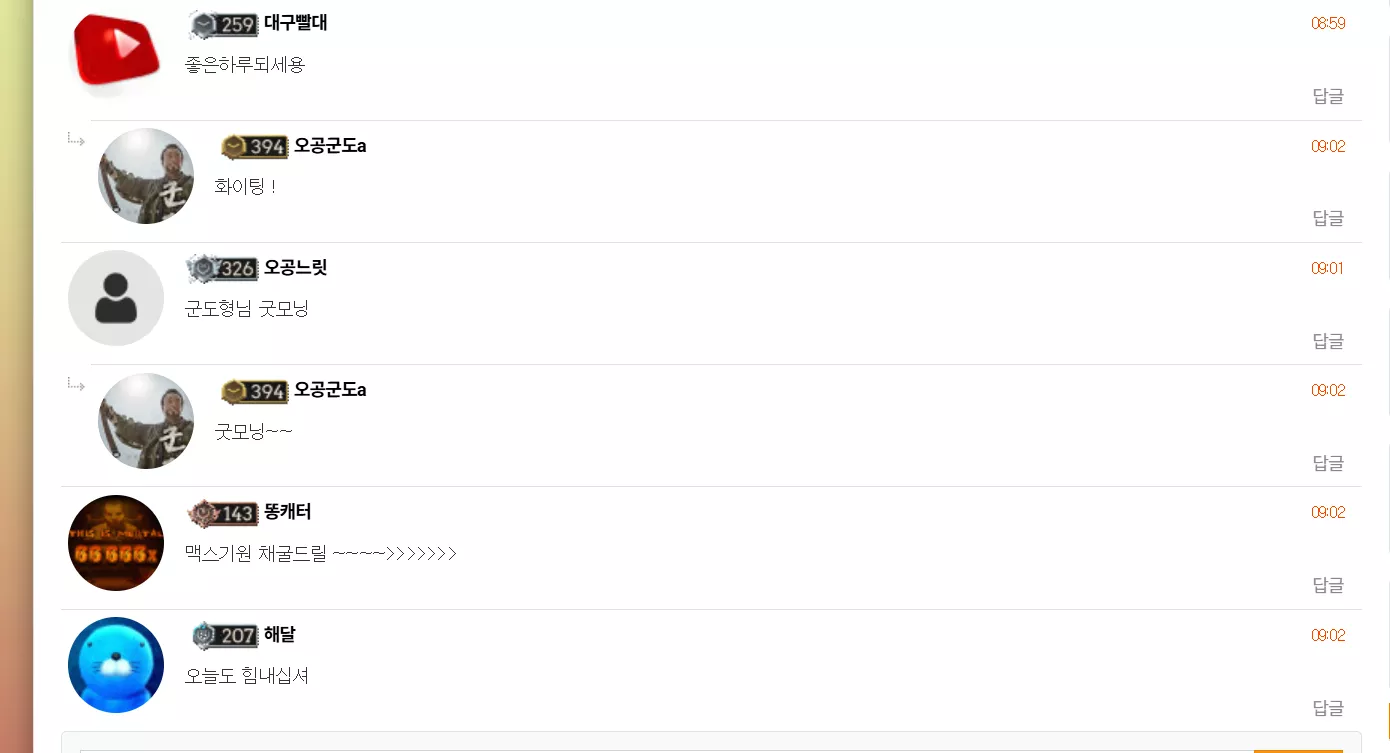Click the username 오공느릿

[x=295, y=268]
